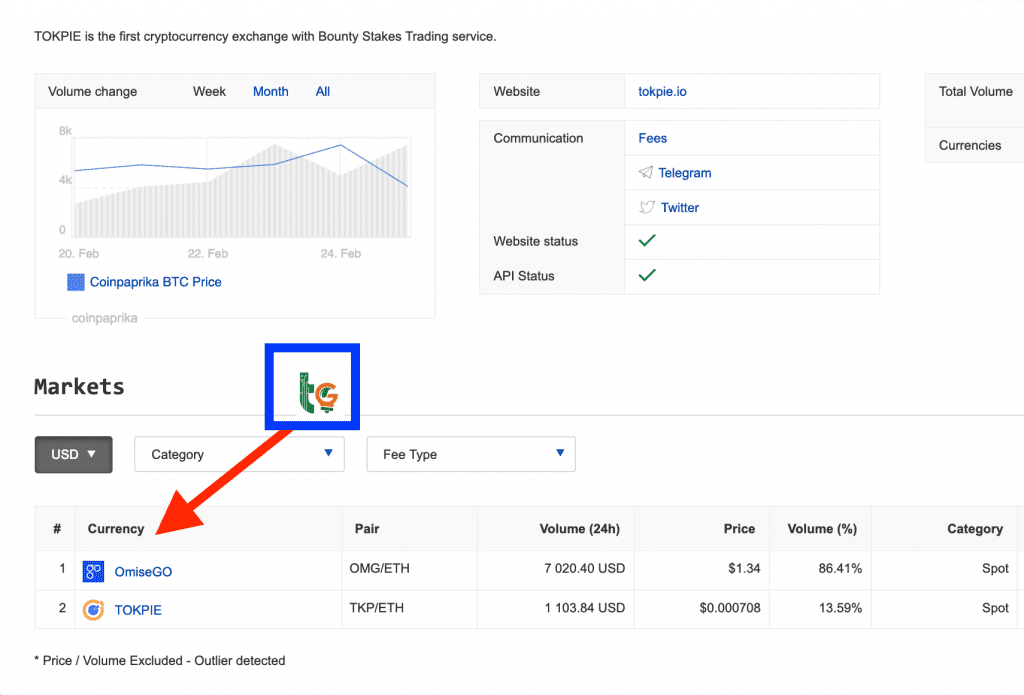Click the Currencies label
This screenshot has width=1024, height=695.
tap(970, 145)
